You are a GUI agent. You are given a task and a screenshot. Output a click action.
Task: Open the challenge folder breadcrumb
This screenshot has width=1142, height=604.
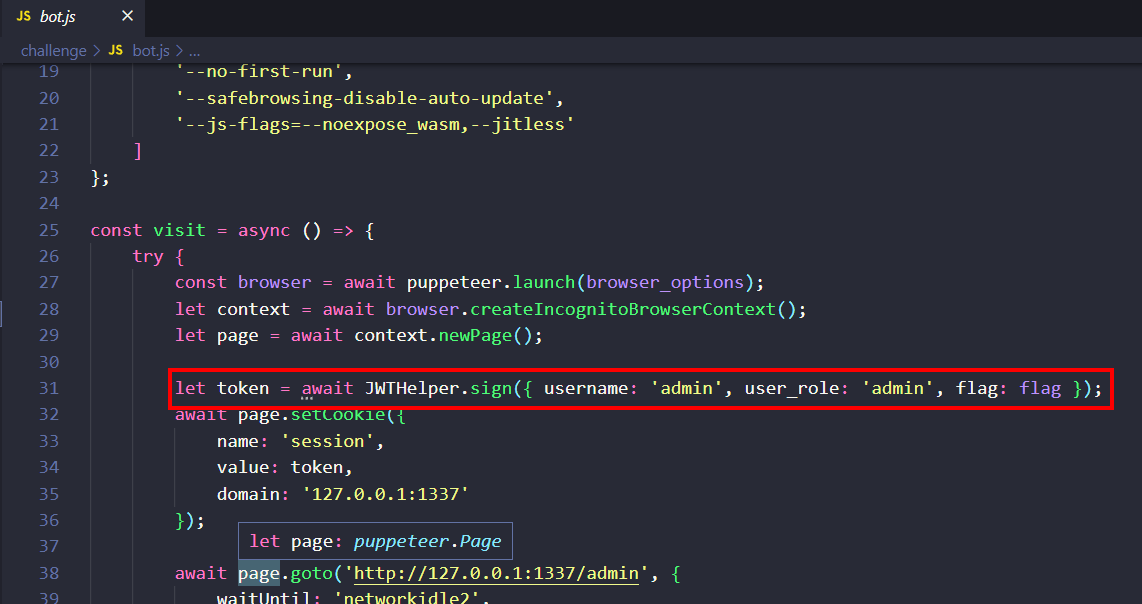53,50
